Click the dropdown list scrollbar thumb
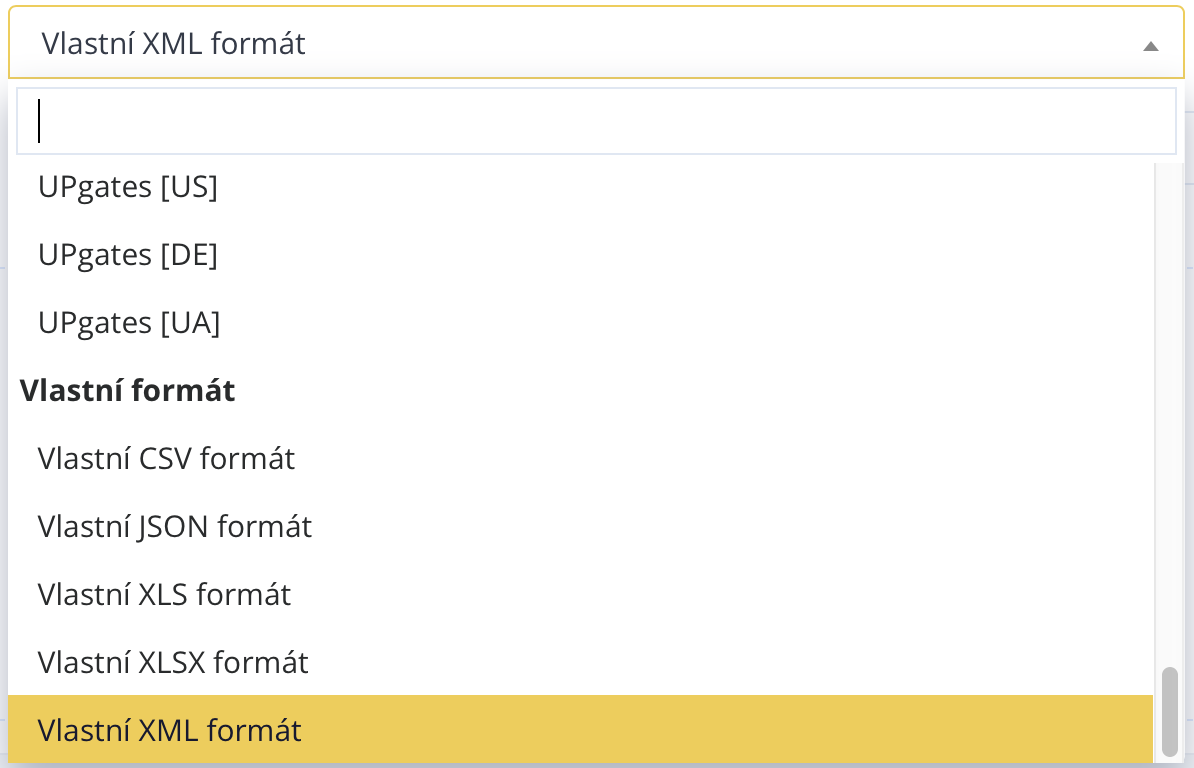 1169,711
